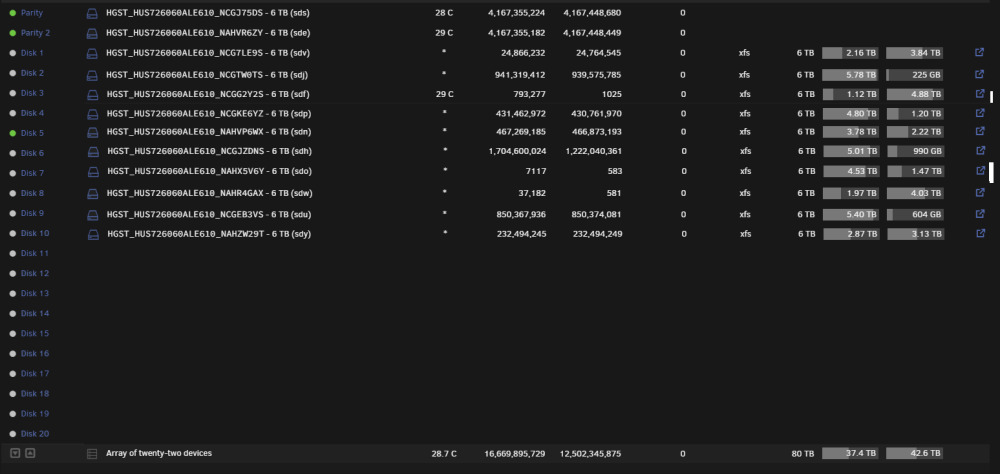Click the Disk 9 free space bar 604 GB

pyautogui.click(x=916, y=214)
